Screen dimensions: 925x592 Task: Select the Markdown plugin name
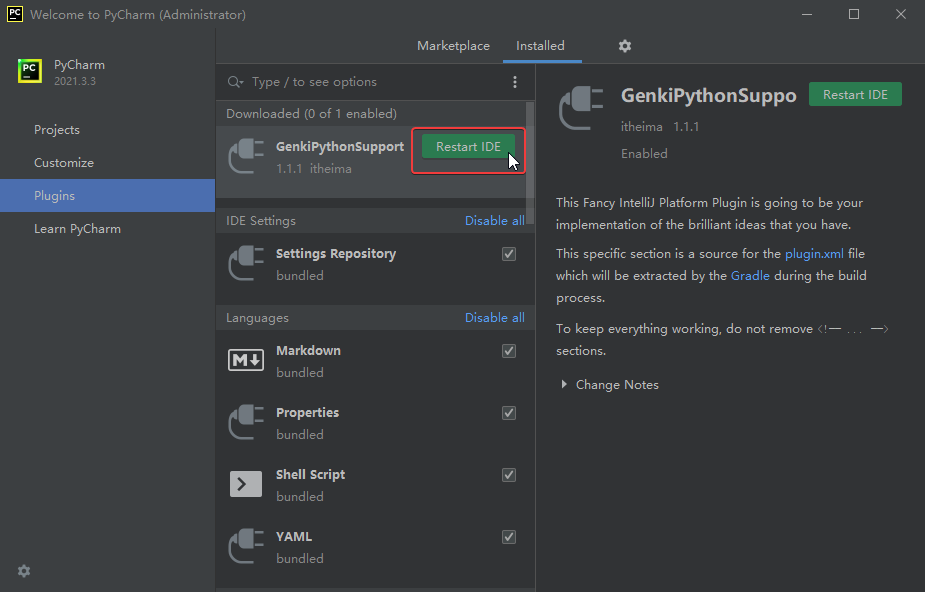point(308,351)
